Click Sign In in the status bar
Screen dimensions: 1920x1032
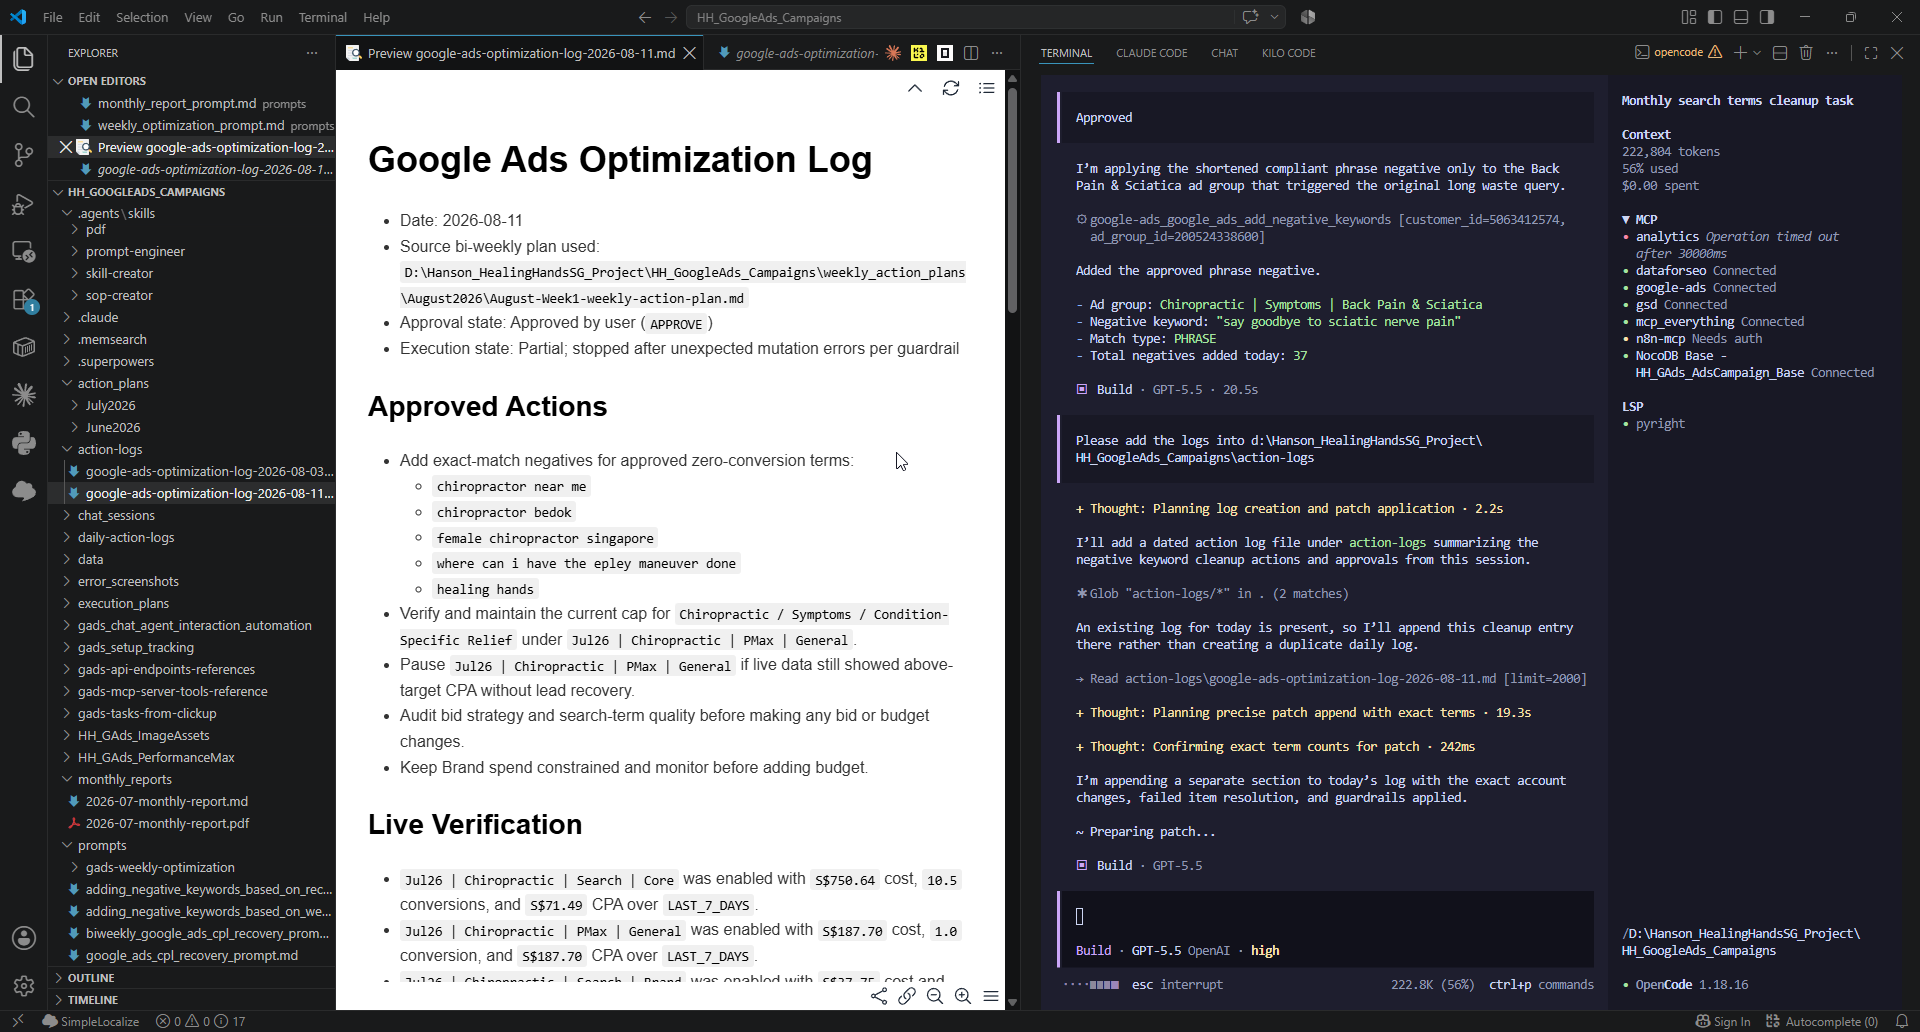1723,1021
